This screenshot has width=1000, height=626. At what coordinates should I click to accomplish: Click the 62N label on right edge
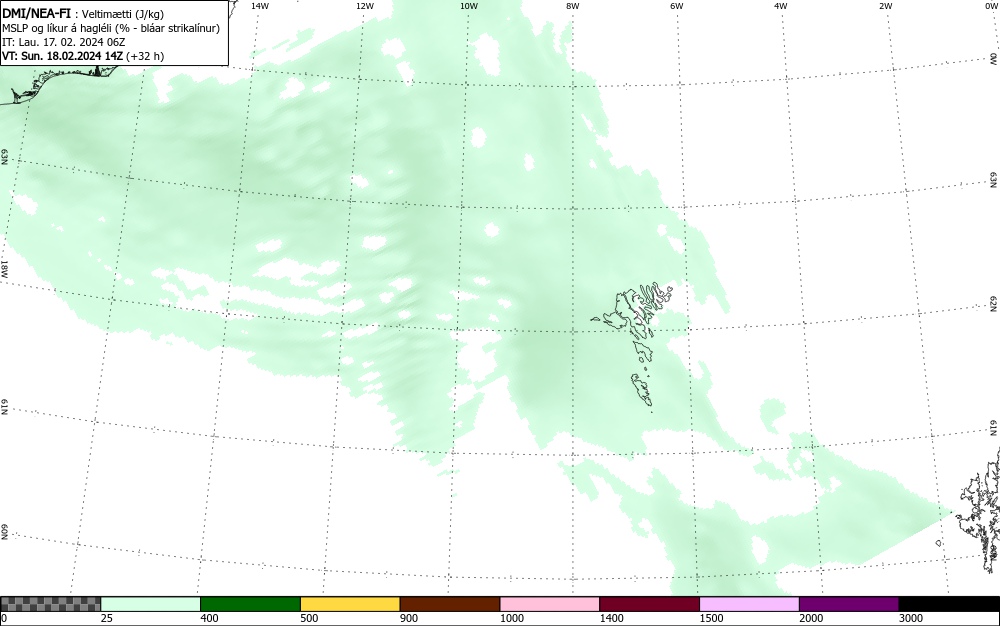pyautogui.click(x=994, y=304)
